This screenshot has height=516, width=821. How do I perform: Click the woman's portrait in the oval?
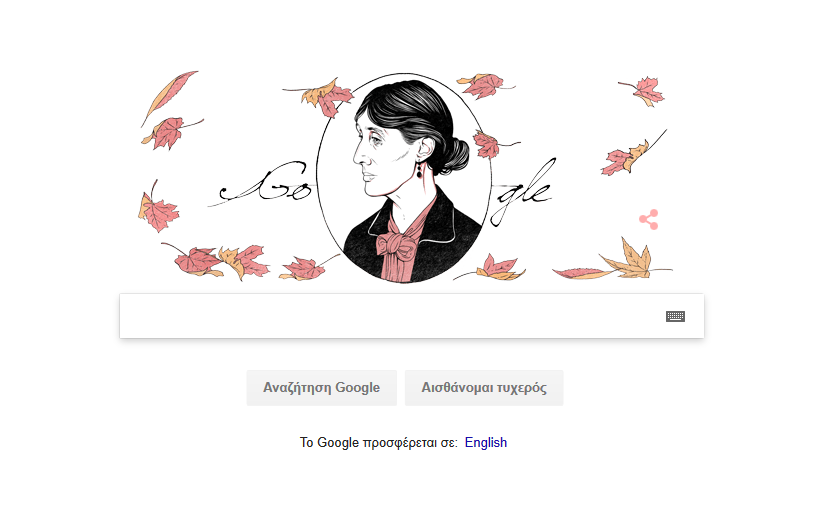(404, 178)
